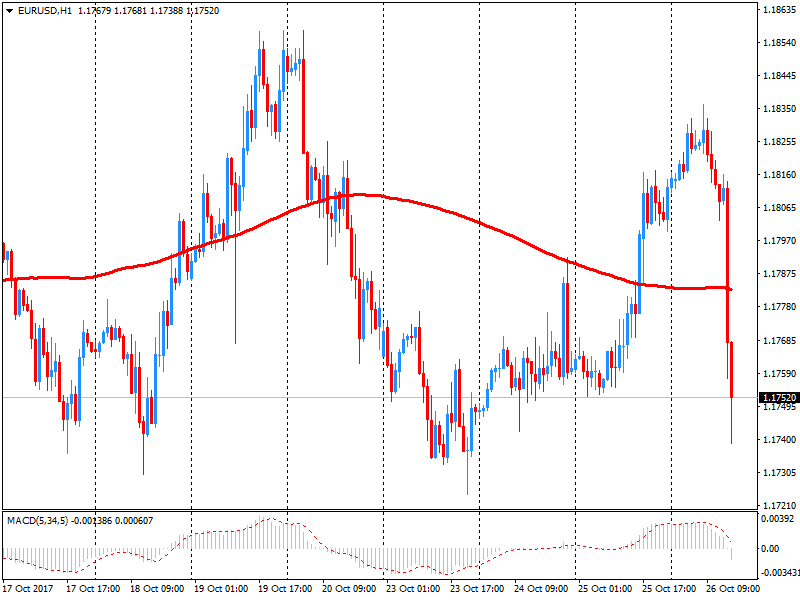Select the 23 Oct 01:00 time label

point(413,589)
